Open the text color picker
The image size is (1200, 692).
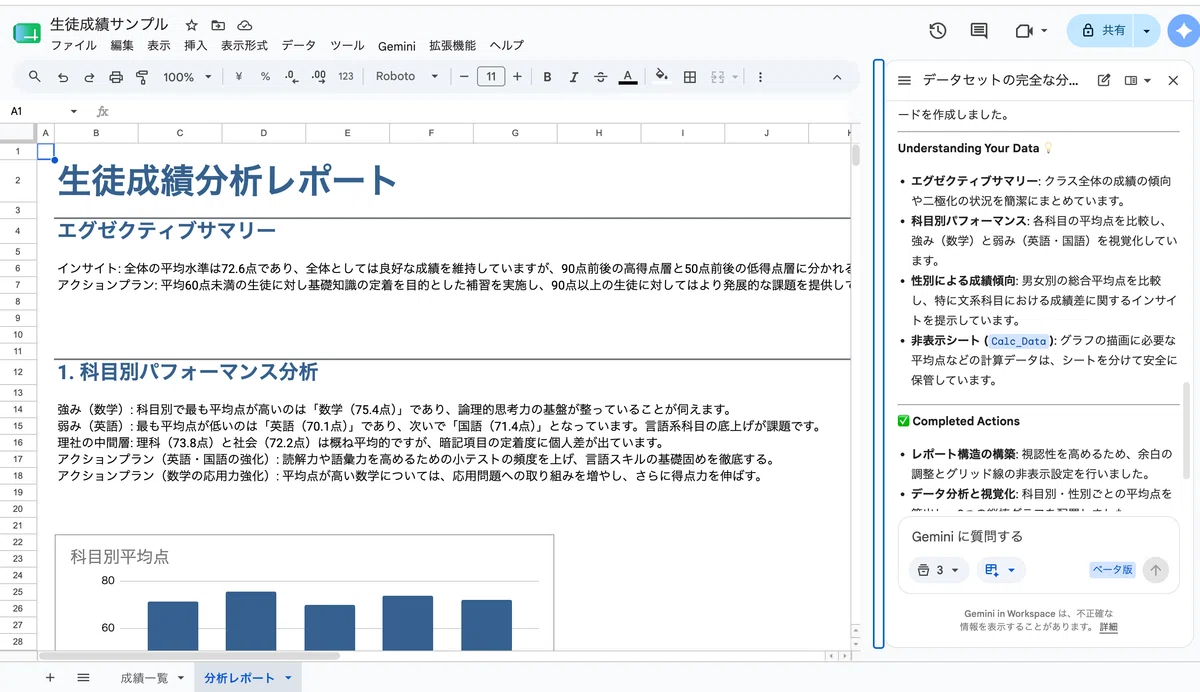(627, 77)
